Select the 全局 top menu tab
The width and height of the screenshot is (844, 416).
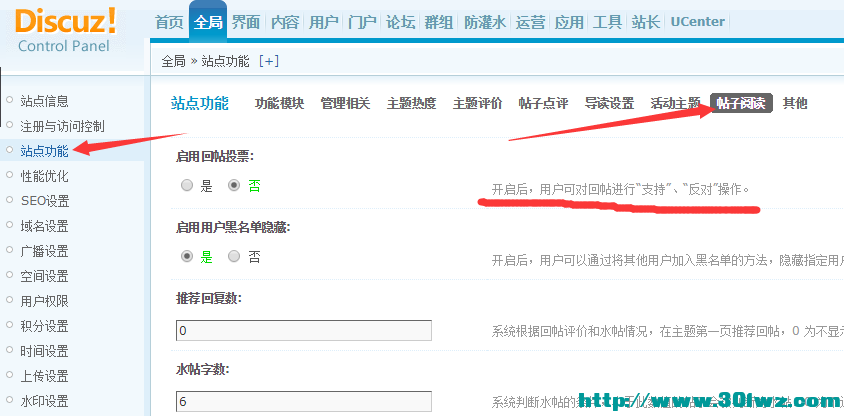click(x=208, y=22)
